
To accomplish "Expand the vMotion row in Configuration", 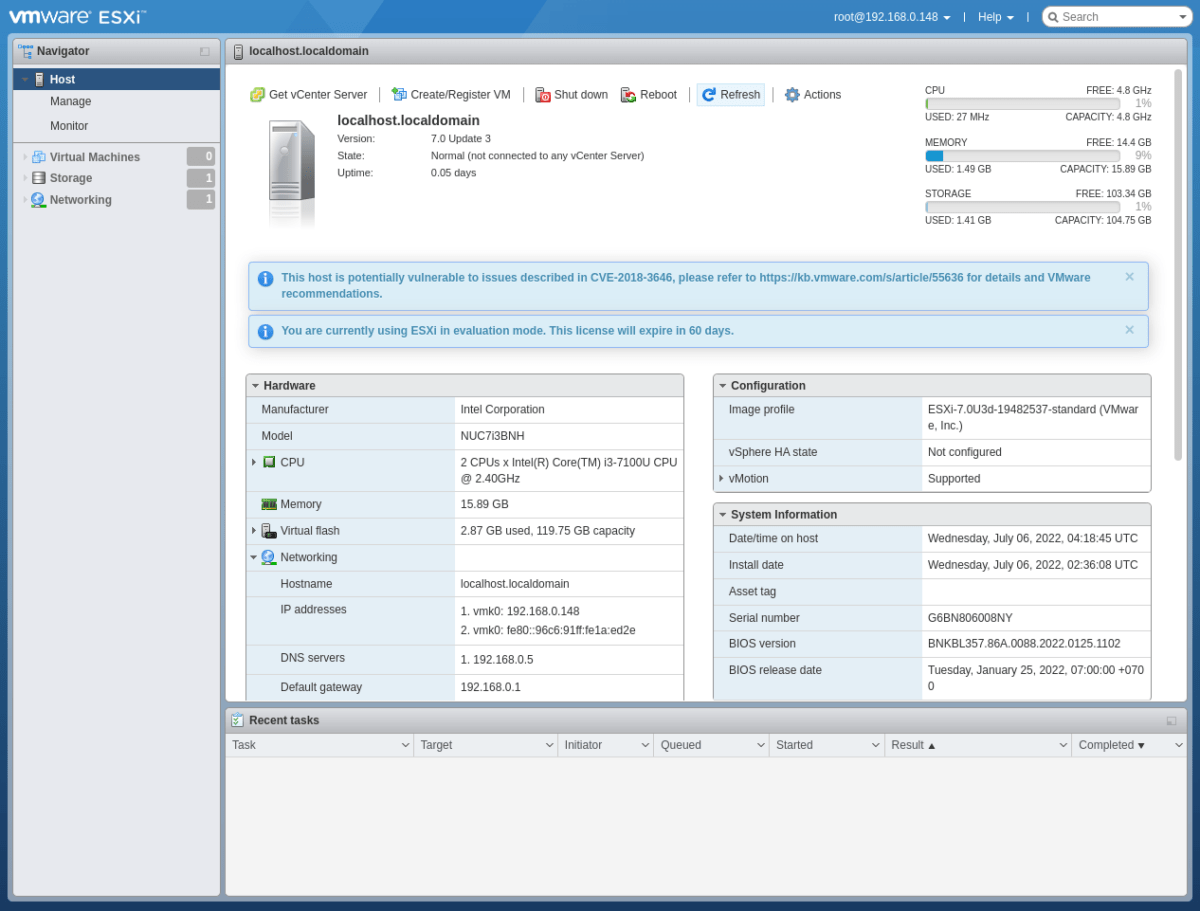I will click(722, 478).
